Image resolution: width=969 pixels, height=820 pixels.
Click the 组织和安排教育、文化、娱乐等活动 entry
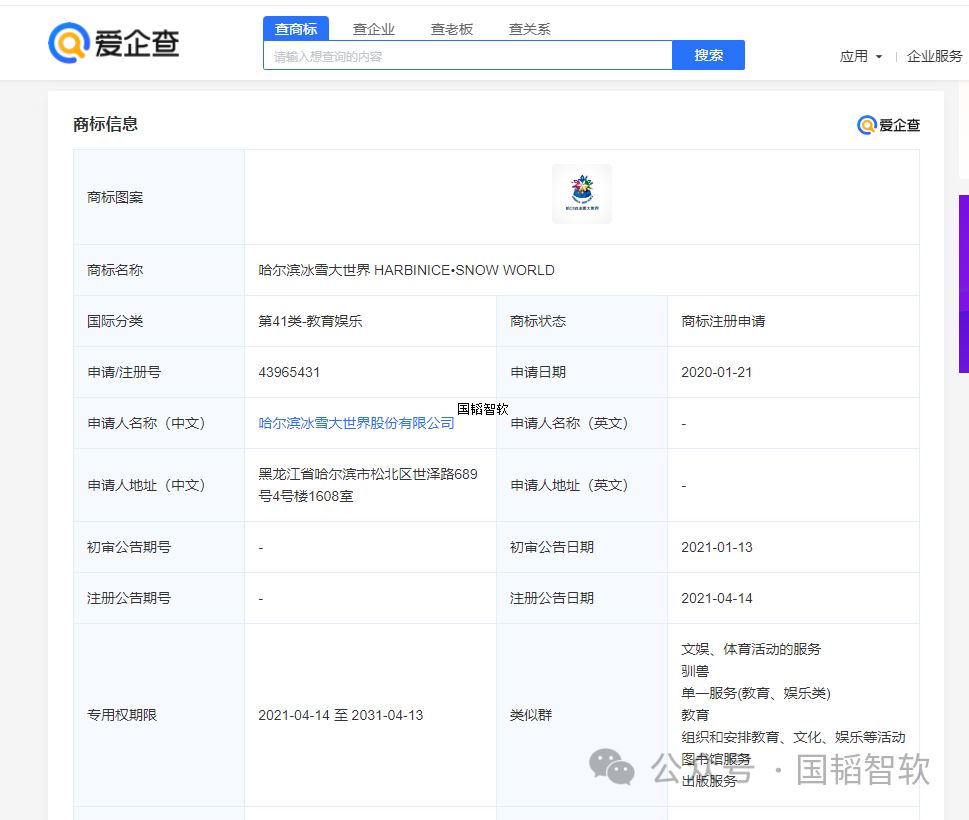[793, 737]
